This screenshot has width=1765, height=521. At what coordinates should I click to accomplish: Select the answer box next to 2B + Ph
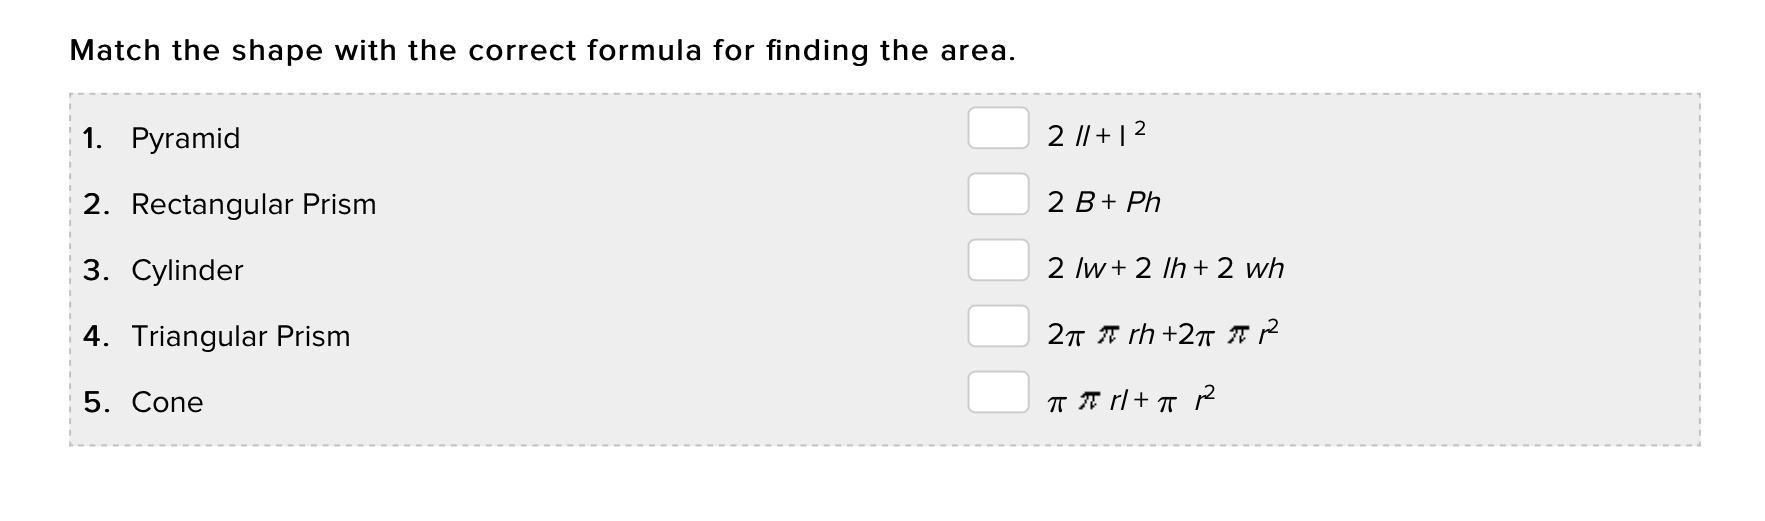(998, 194)
